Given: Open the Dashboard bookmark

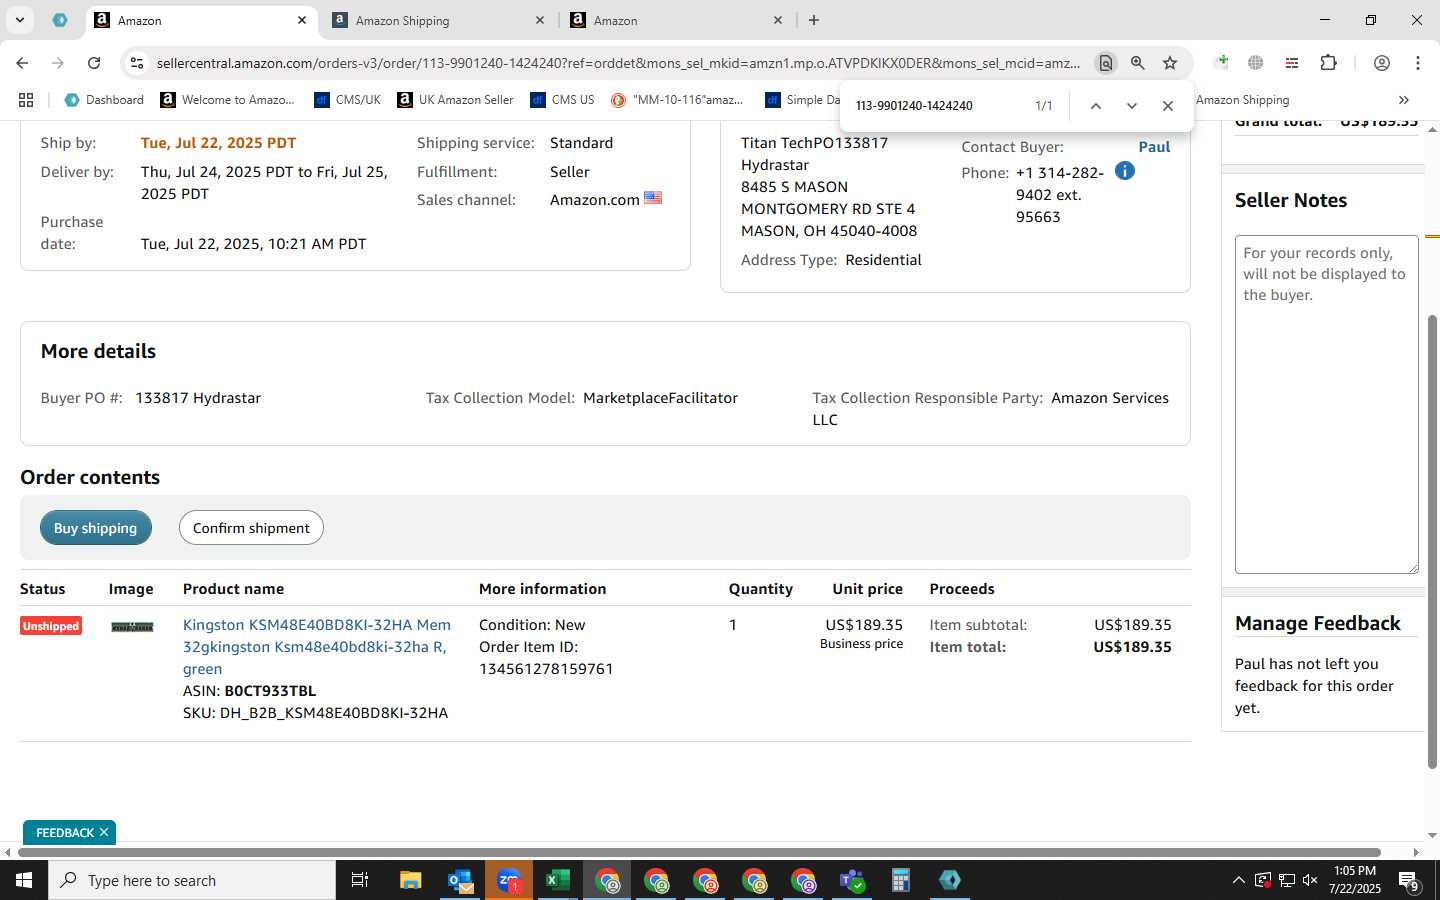Looking at the screenshot, I should point(104,100).
